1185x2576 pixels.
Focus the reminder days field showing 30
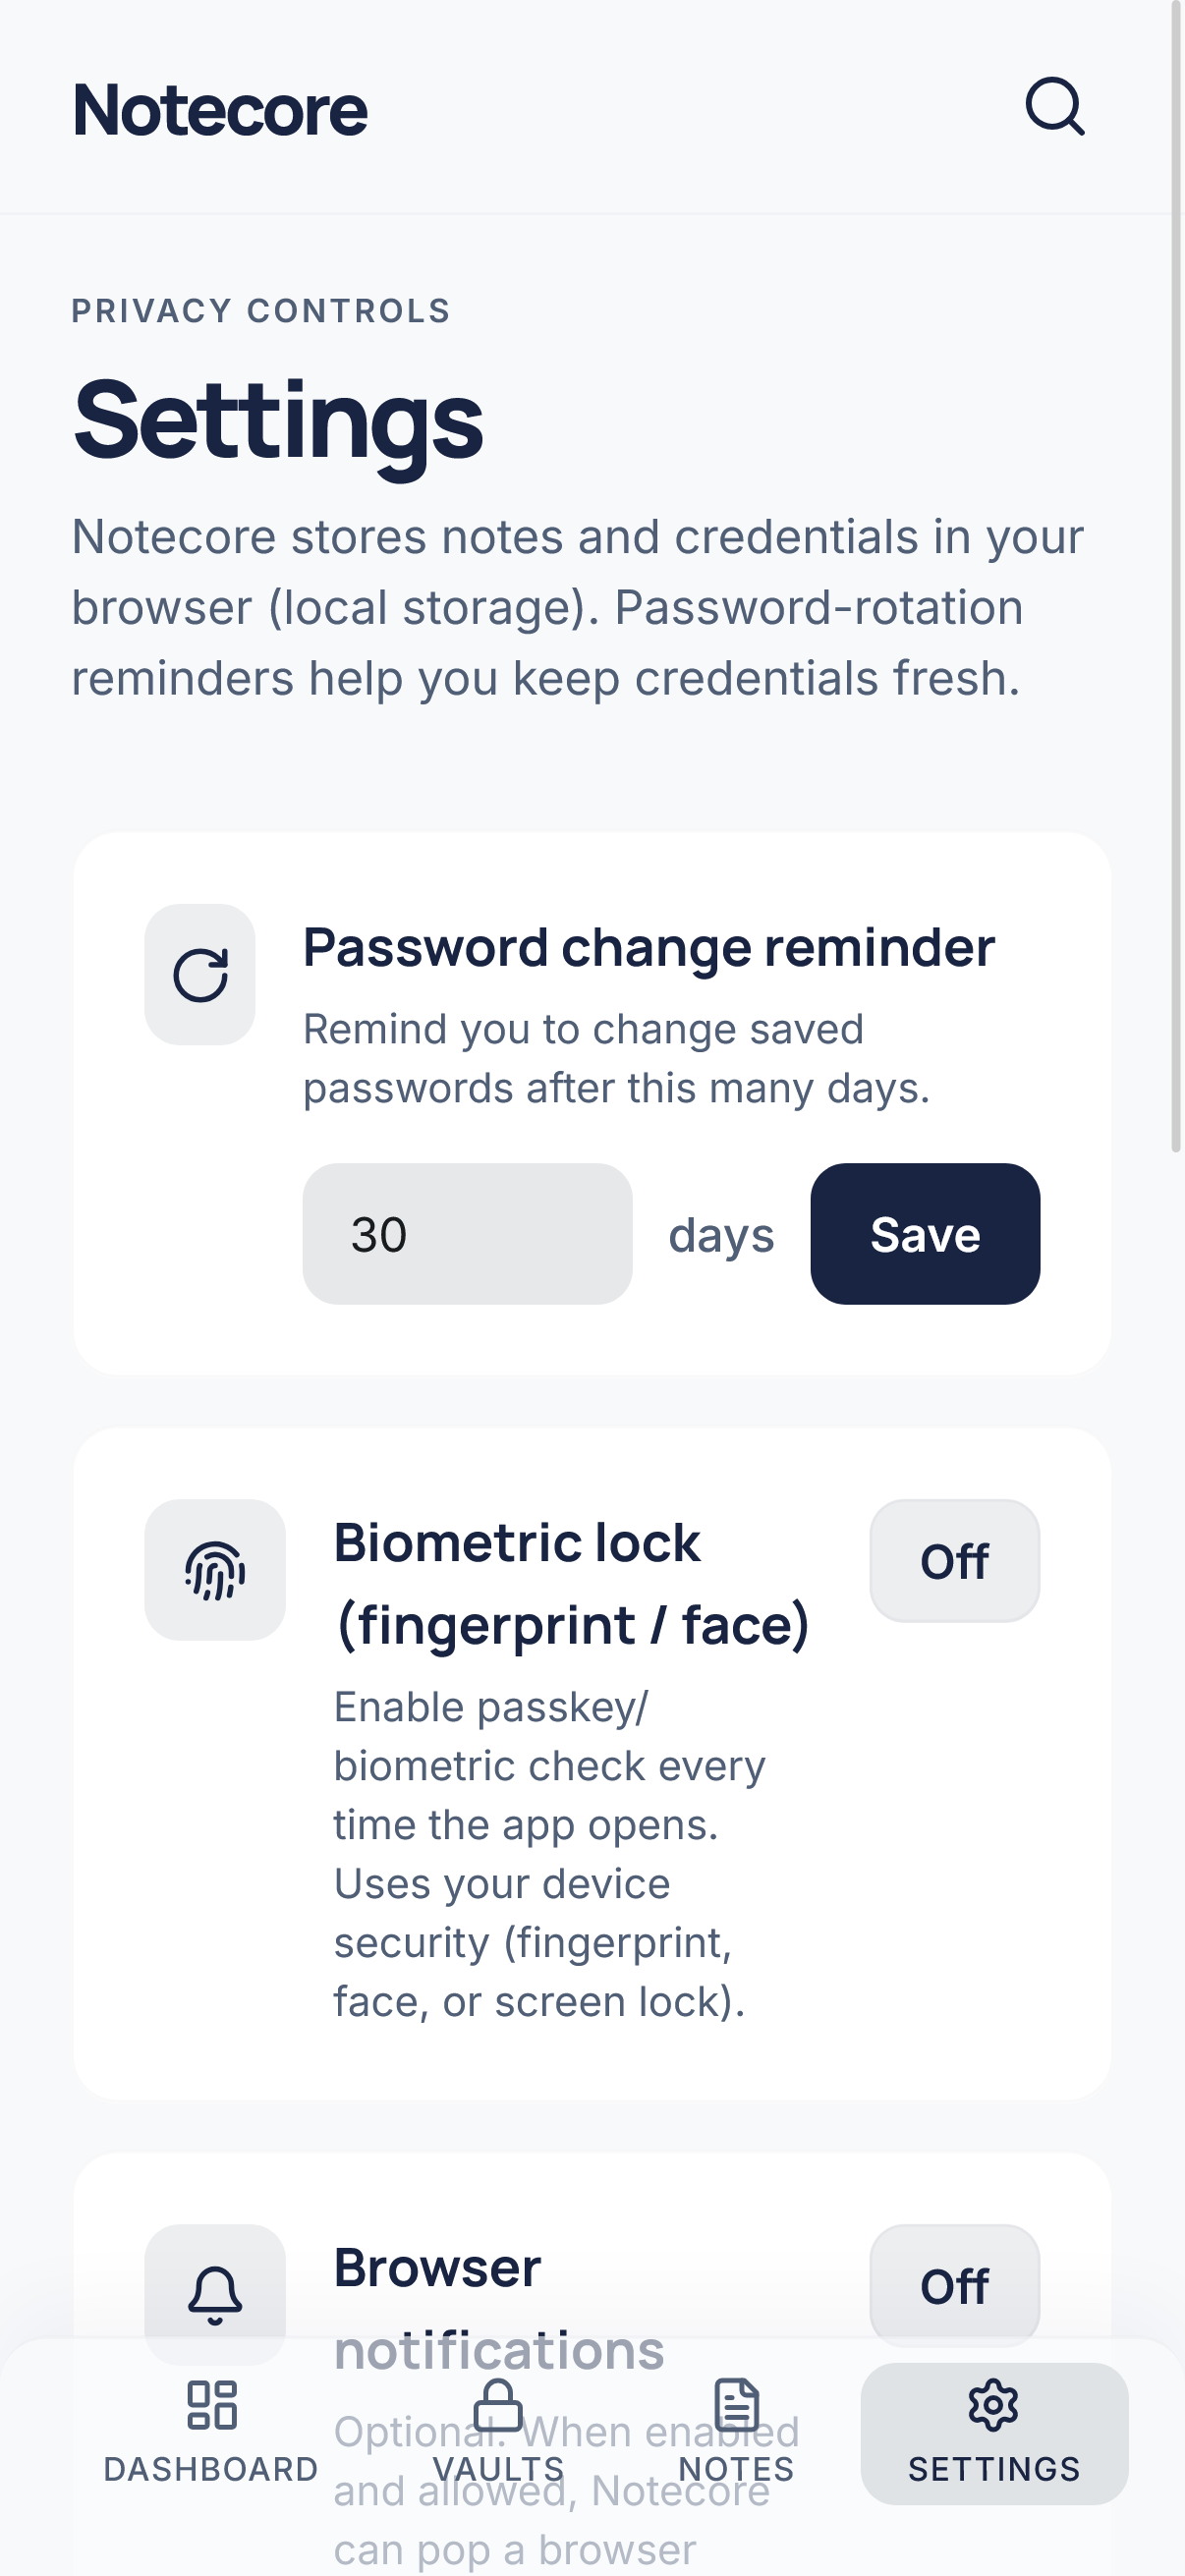click(467, 1234)
